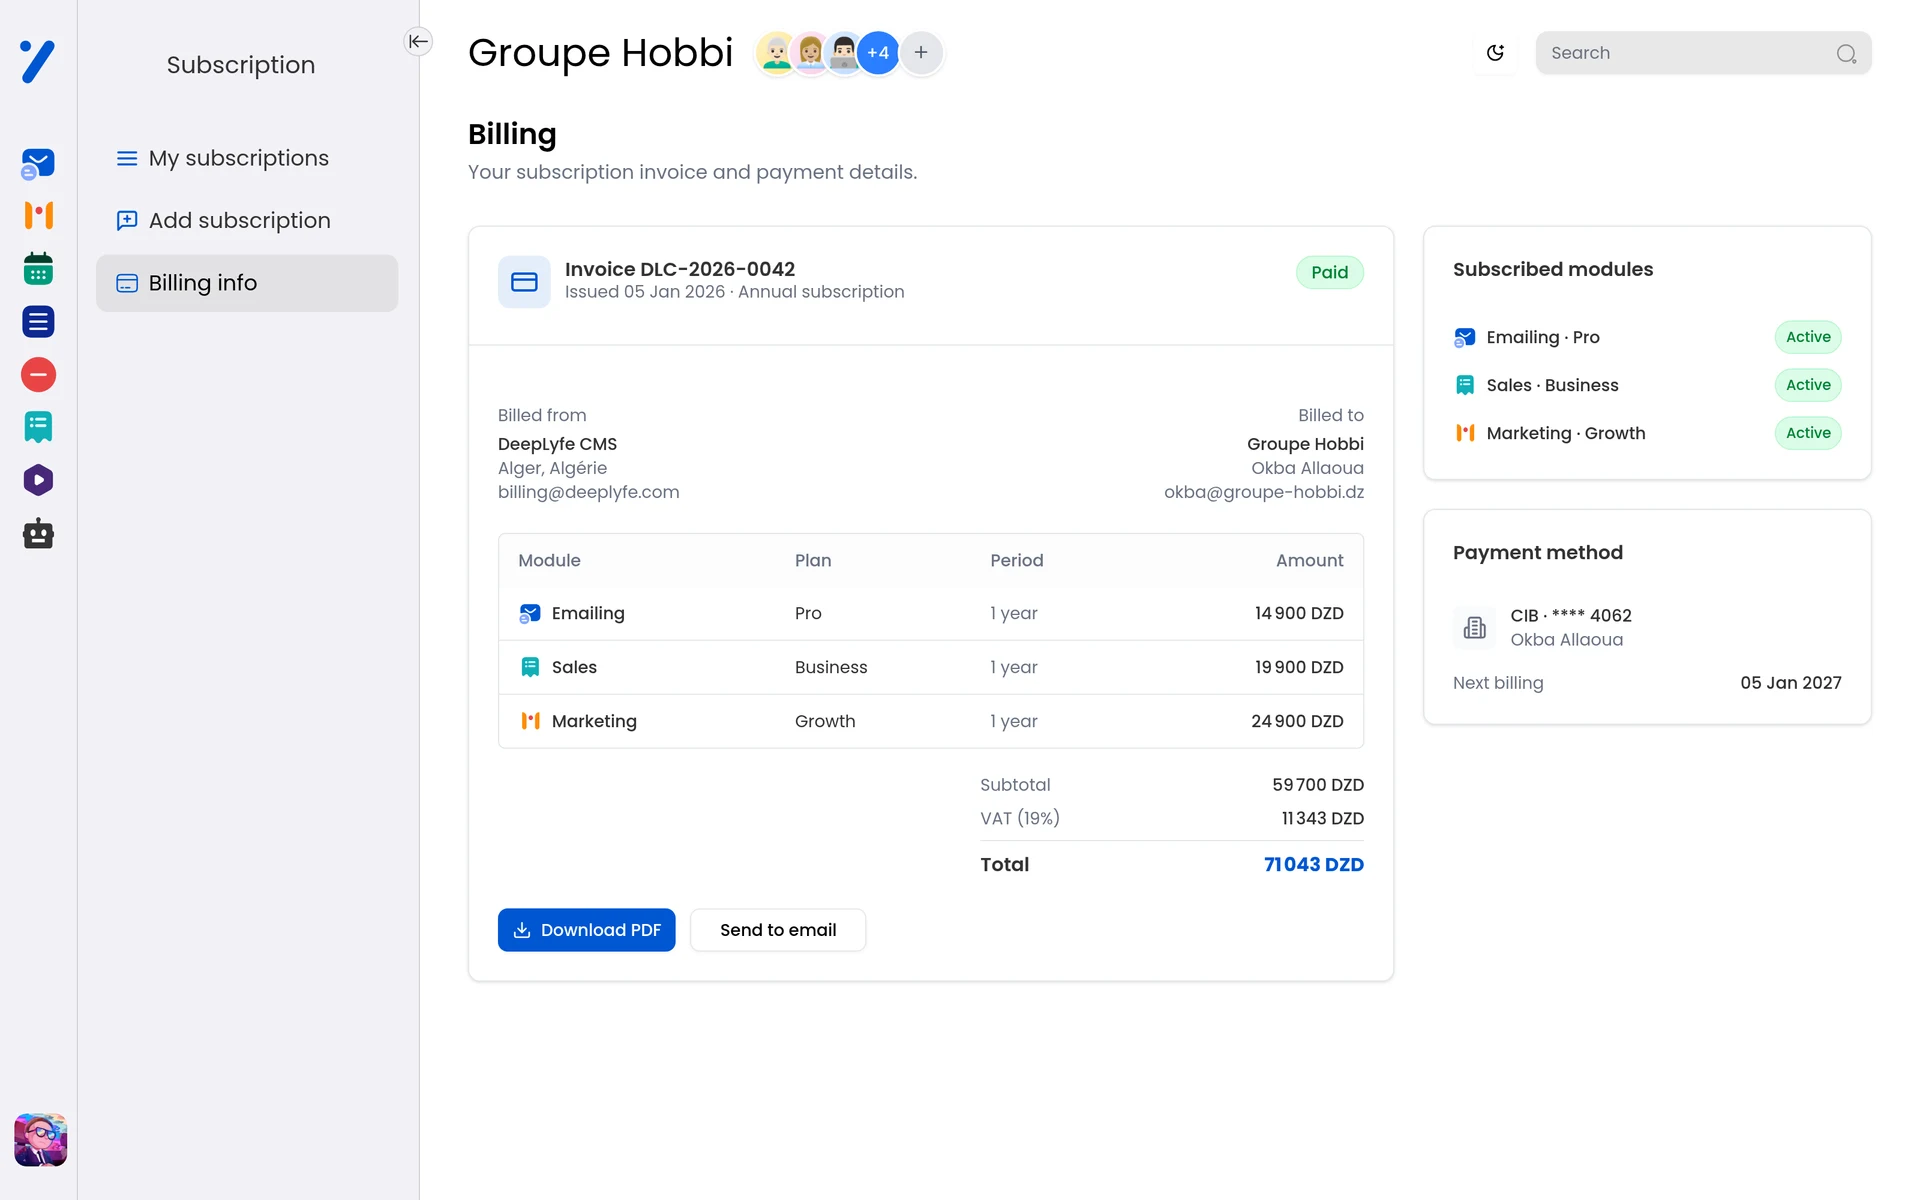The image size is (1920, 1200).
Task: Click the Active badge for Marketing · Growth
Action: coord(1808,433)
